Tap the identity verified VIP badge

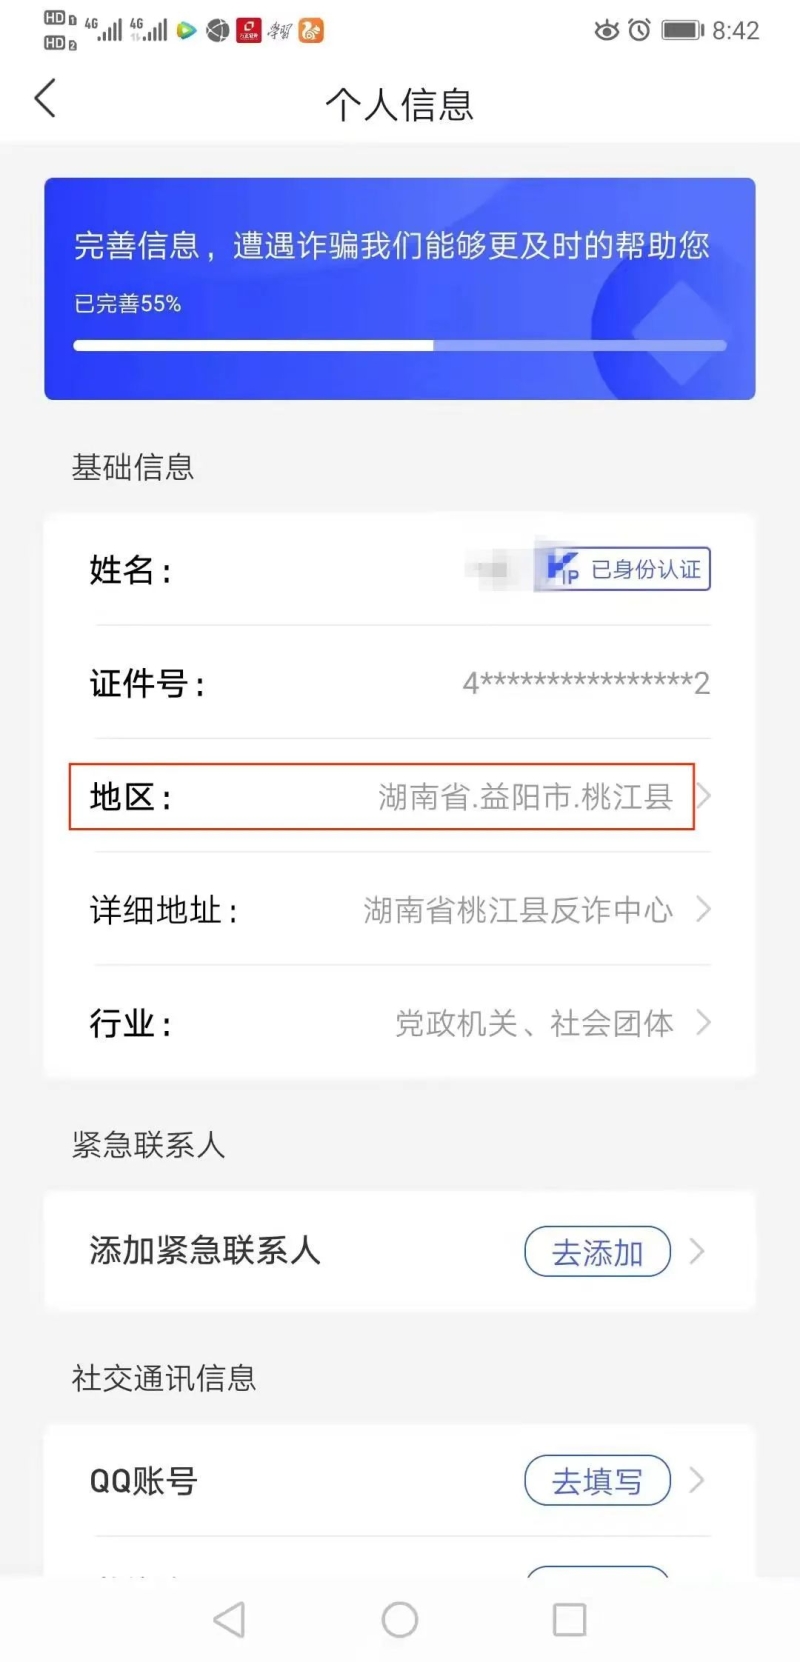click(x=623, y=569)
